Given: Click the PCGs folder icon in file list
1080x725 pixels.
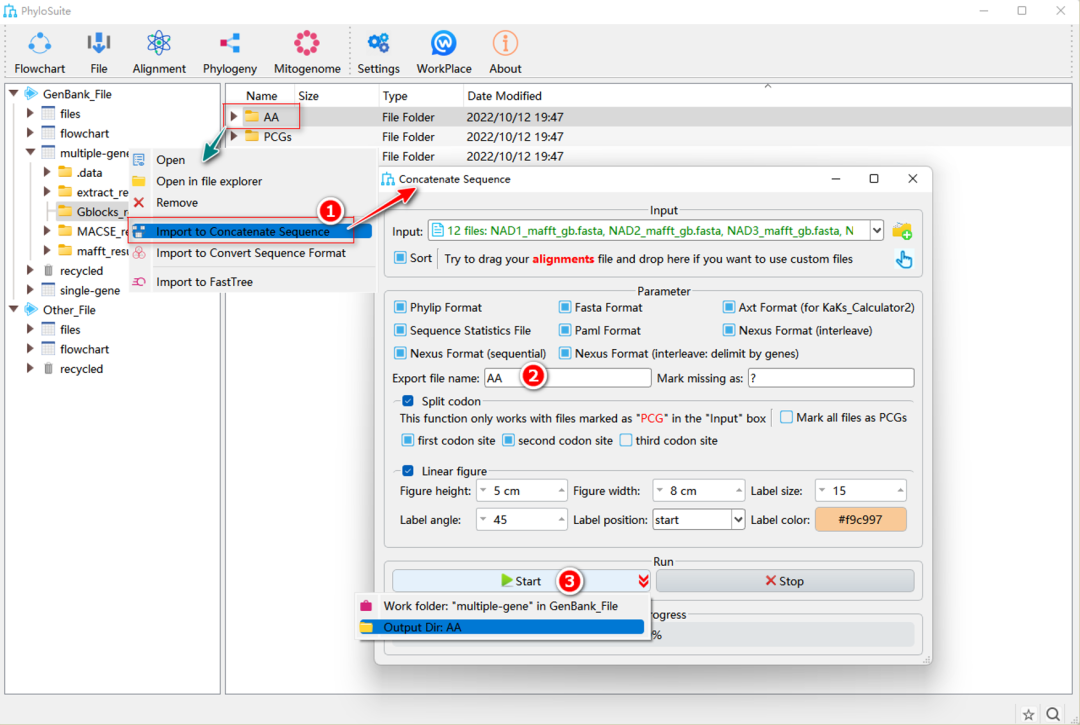Looking at the screenshot, I should tap(252, 136).
